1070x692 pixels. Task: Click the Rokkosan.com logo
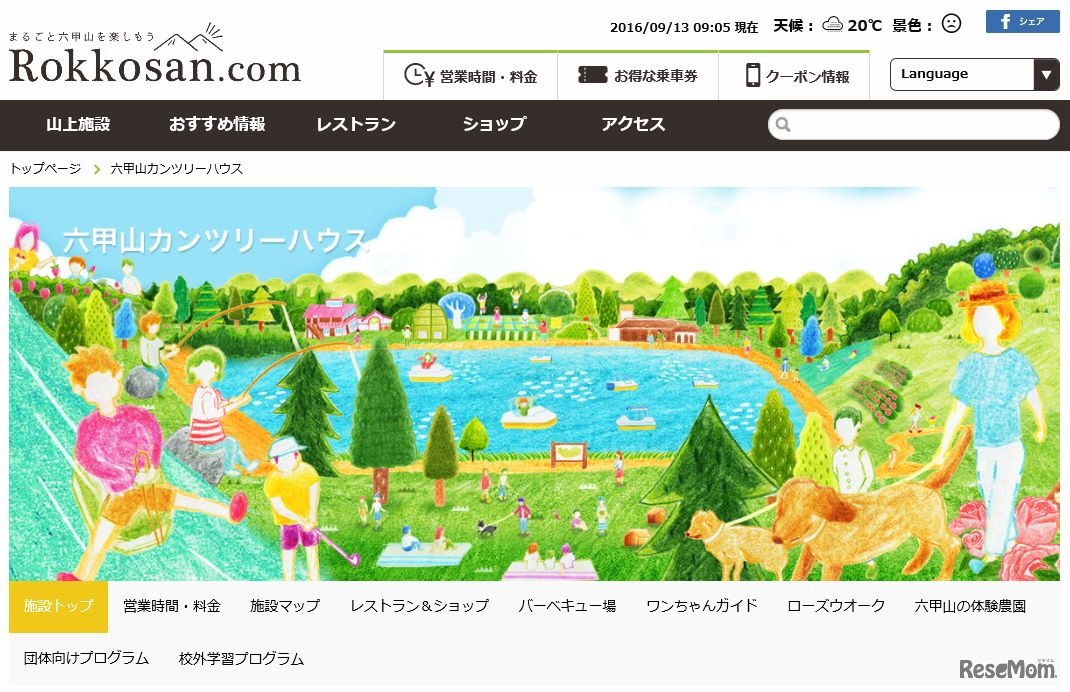click(155, 55)
